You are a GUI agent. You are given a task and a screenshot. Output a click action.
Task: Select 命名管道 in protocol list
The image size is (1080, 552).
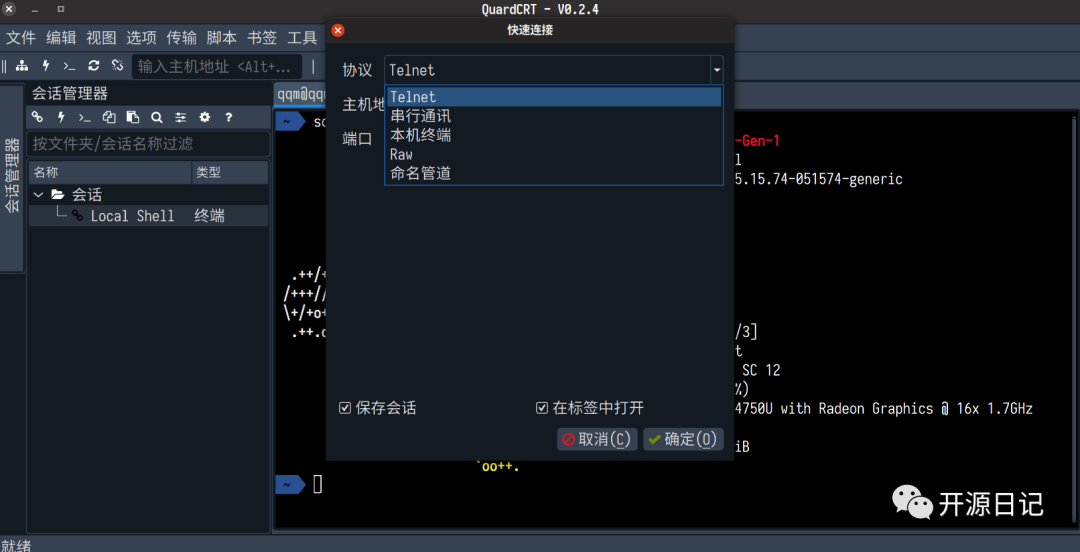pos(554,173)
